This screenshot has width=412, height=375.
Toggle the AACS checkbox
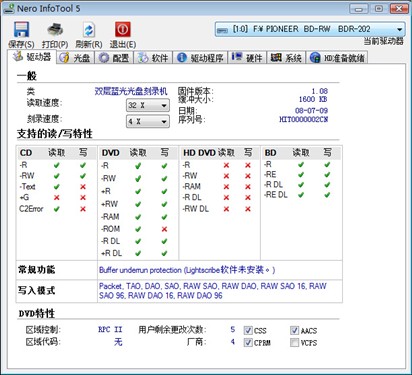(x=294, y=331)
